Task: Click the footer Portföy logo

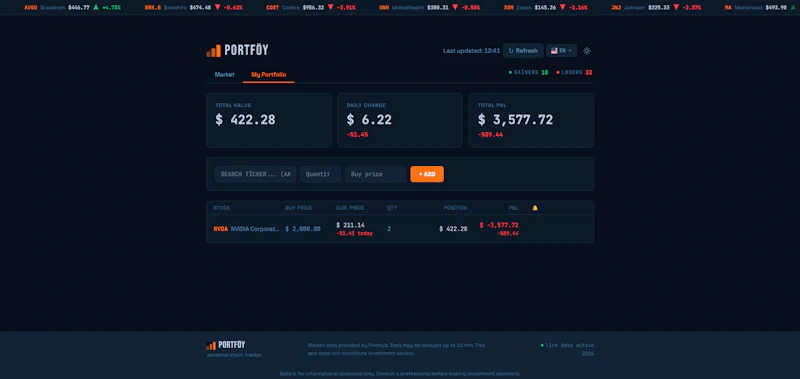Action: click(226, 345)
